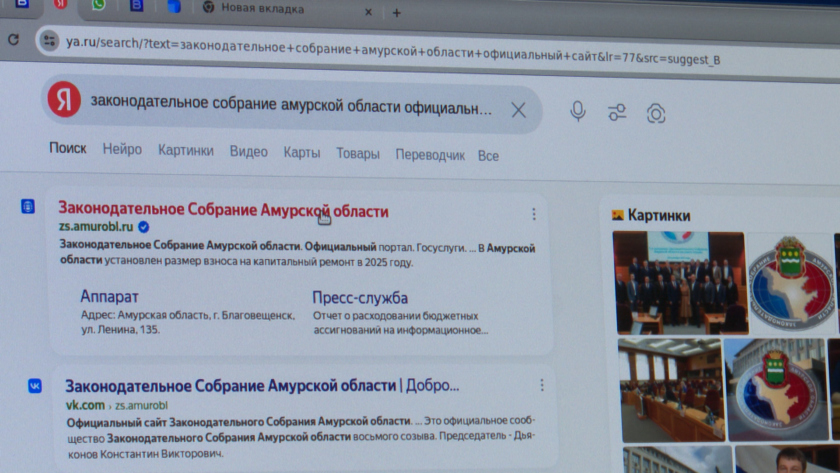Open the zs.amurobl.ru domain link
This screenshot has height=473, width=840.
pyautogui.click(x=96, y=227)
